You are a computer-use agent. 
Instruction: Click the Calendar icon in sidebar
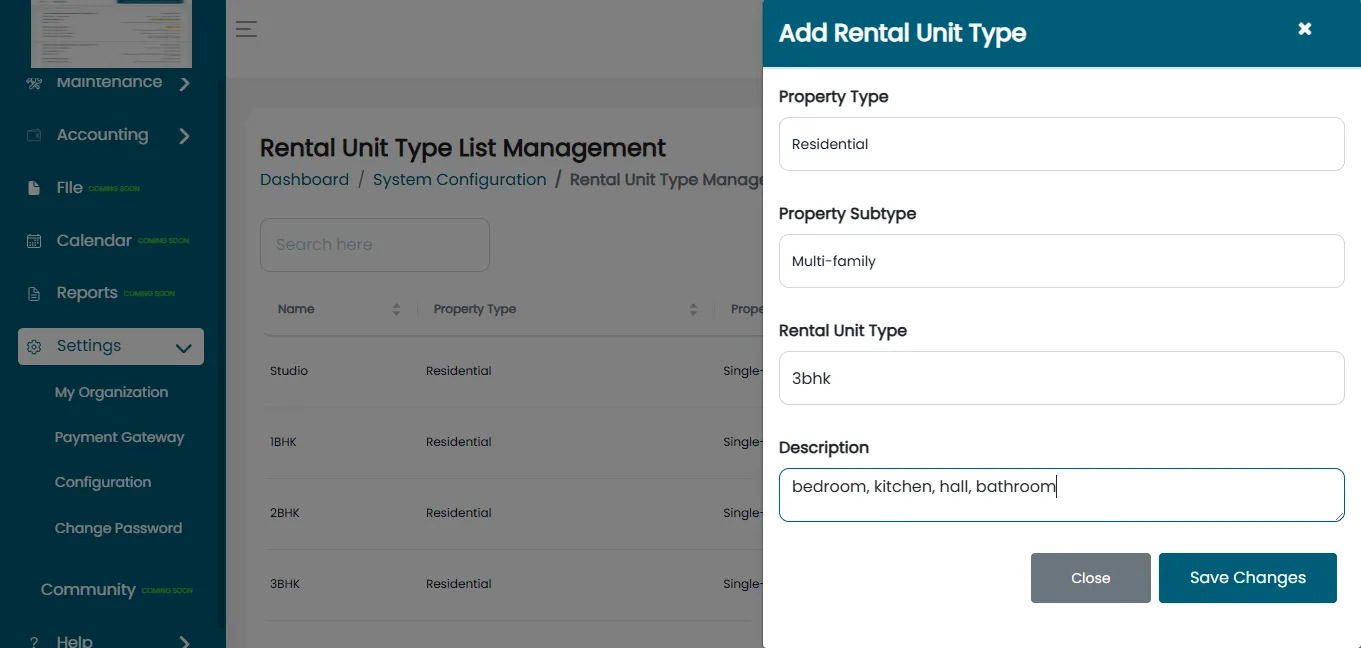(x=34, y=241)
